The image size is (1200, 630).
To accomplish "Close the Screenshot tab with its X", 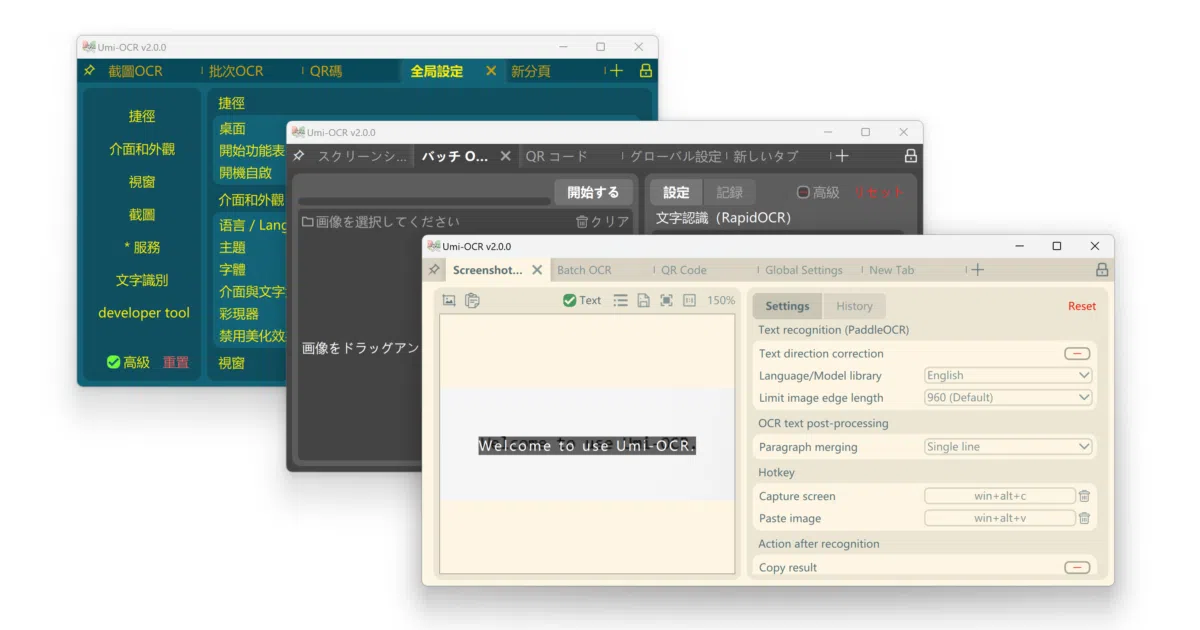I will click(537, 270).
